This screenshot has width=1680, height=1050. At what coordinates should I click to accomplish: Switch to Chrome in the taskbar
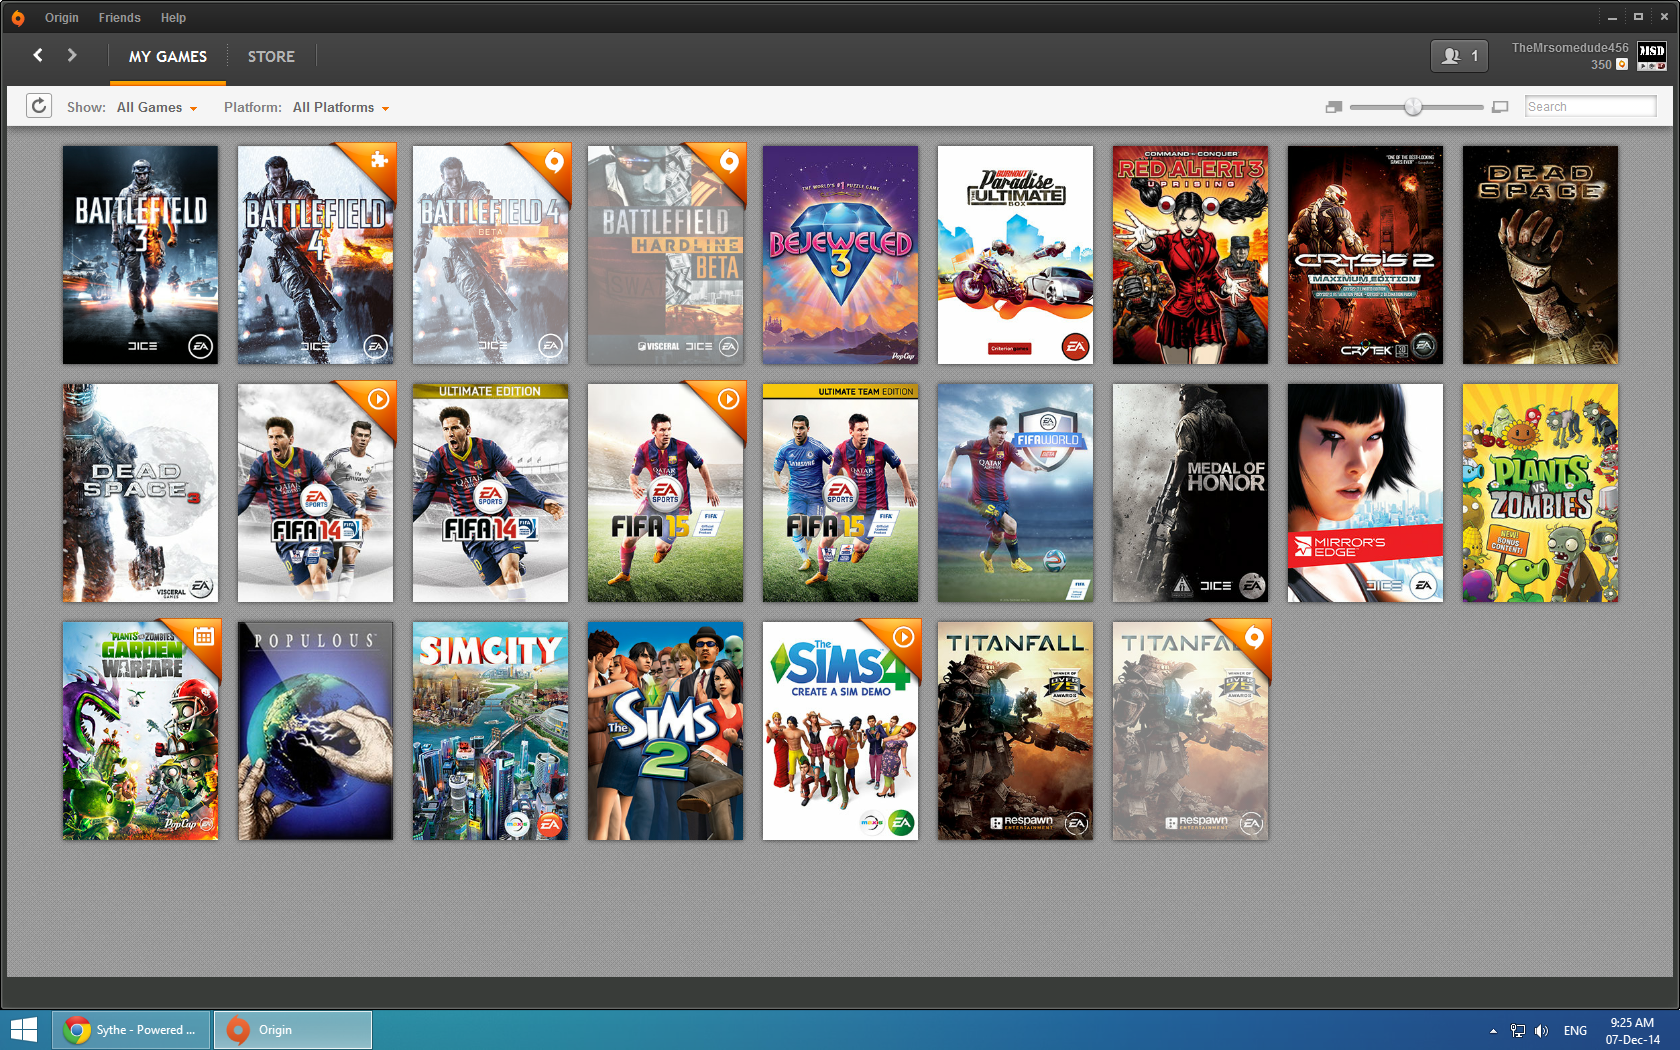[x=131, y=1030]
